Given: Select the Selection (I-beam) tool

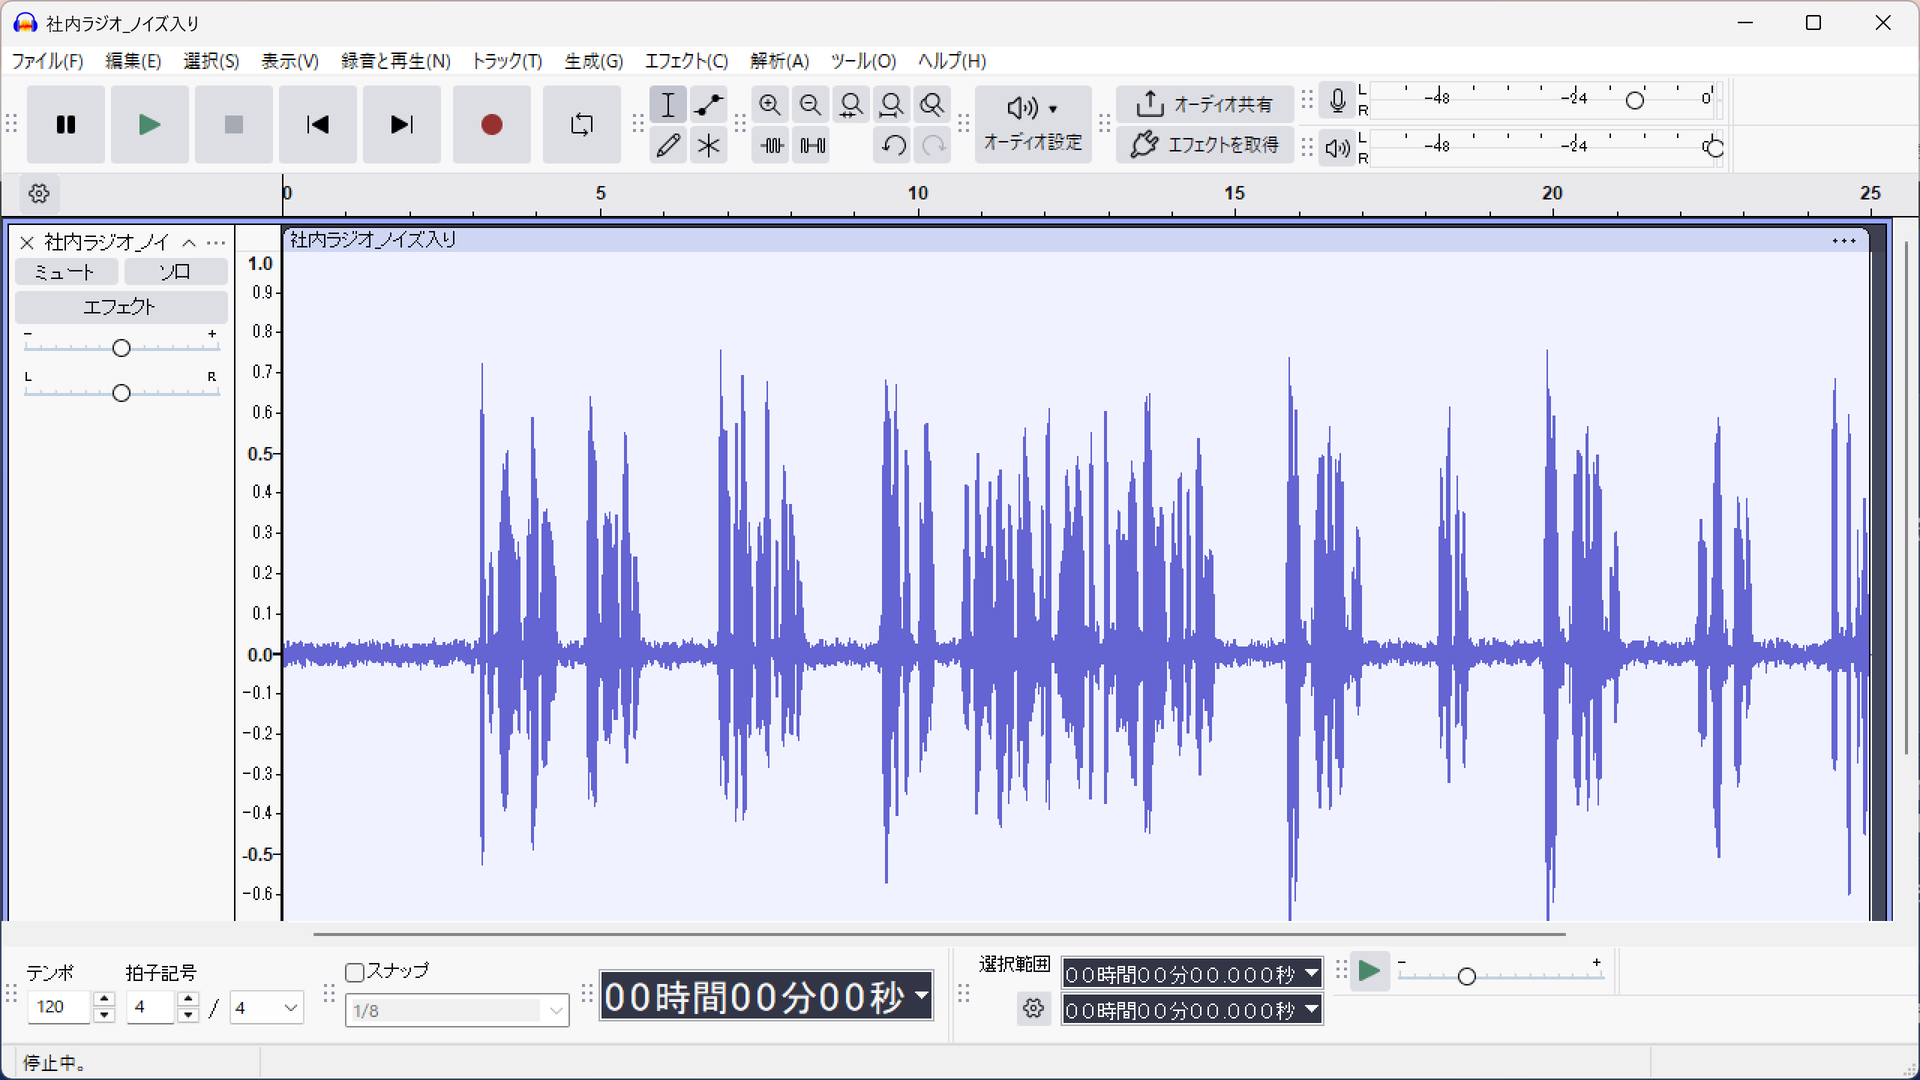Looking at the screenshot, I should tap(668, 105).
